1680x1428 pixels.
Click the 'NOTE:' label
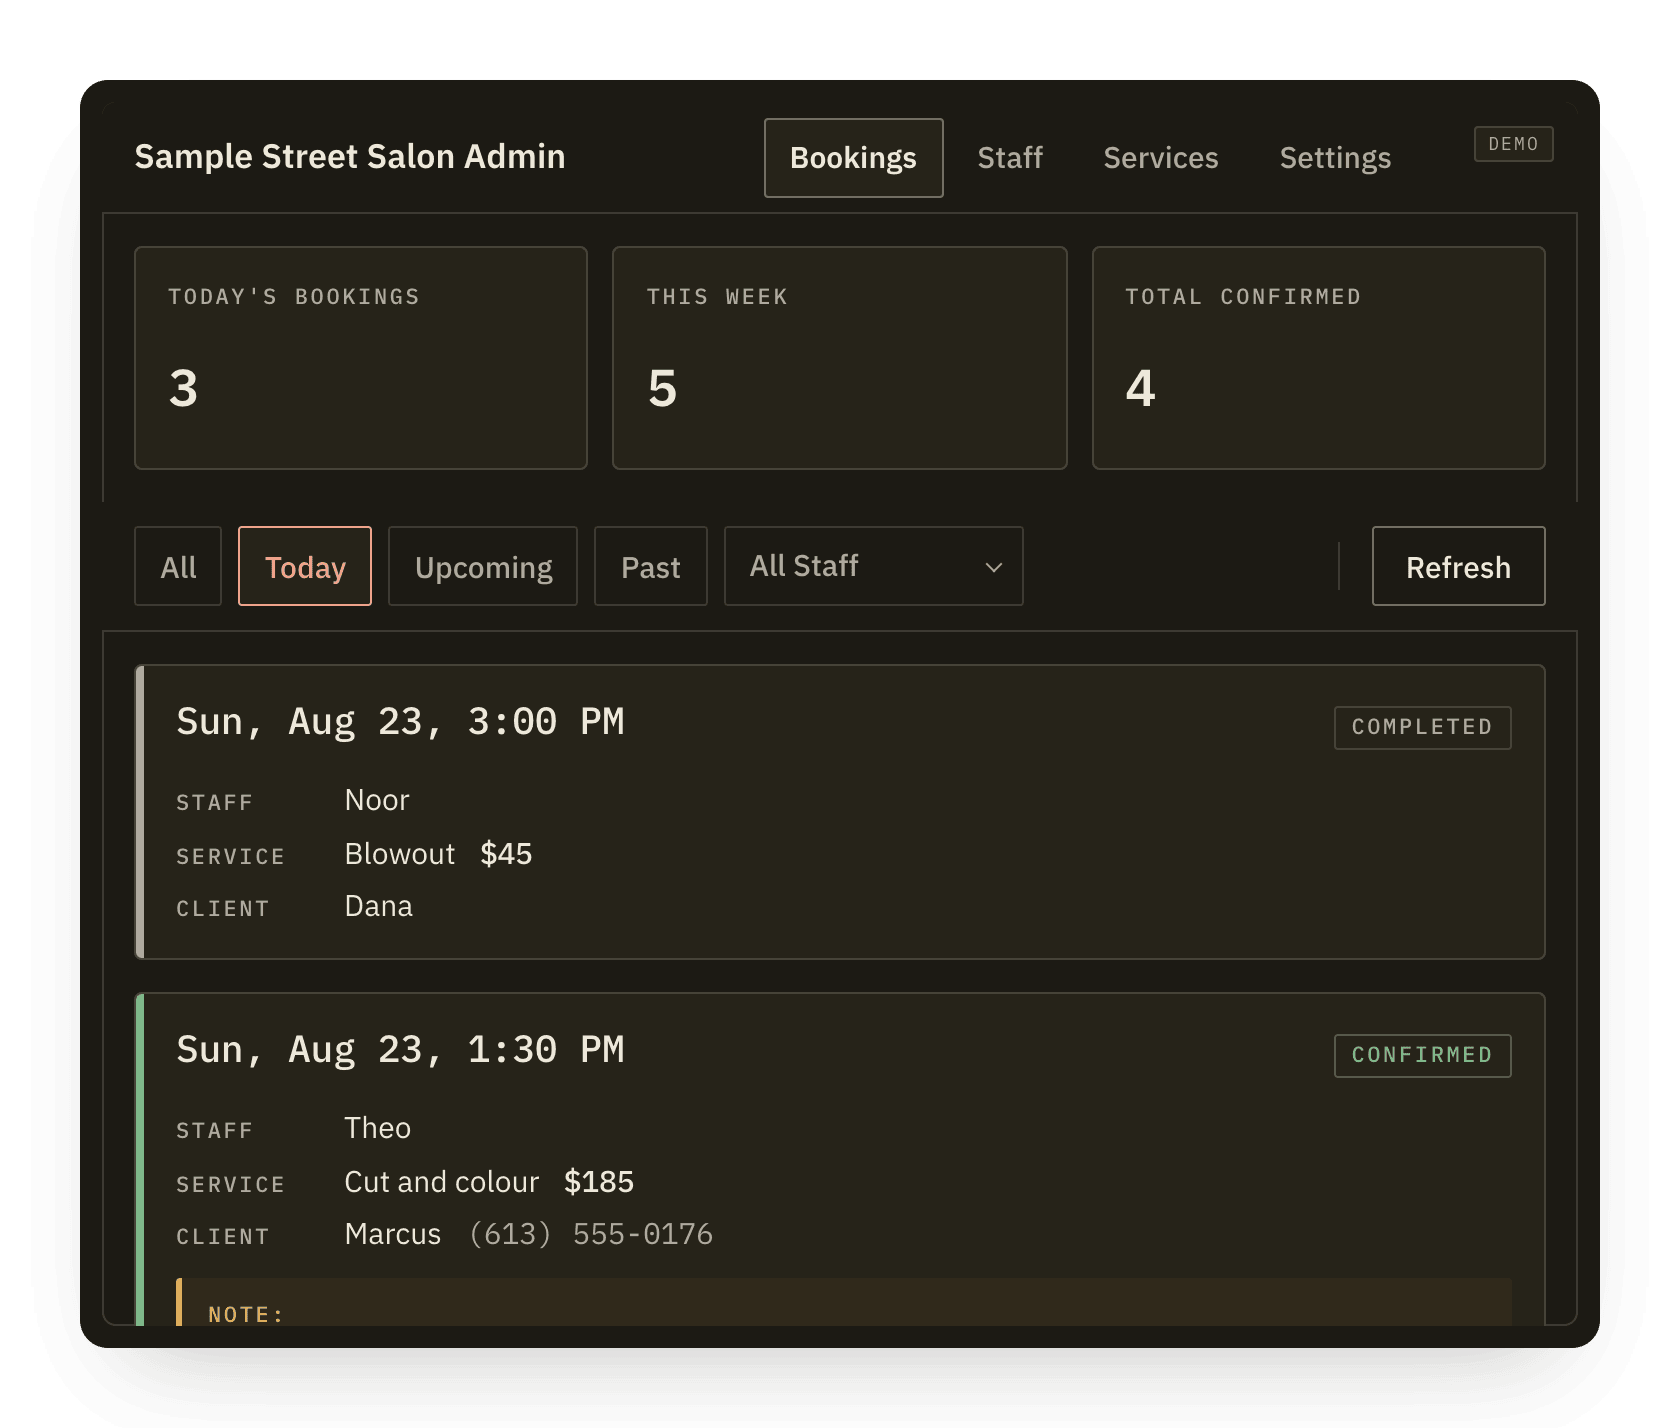246,1314
